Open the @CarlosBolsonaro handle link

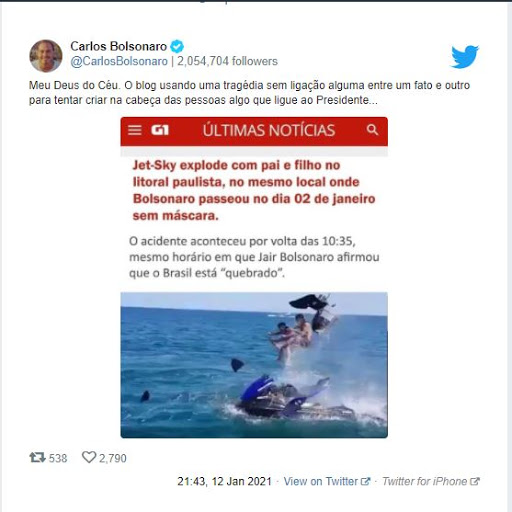point(119,61)
